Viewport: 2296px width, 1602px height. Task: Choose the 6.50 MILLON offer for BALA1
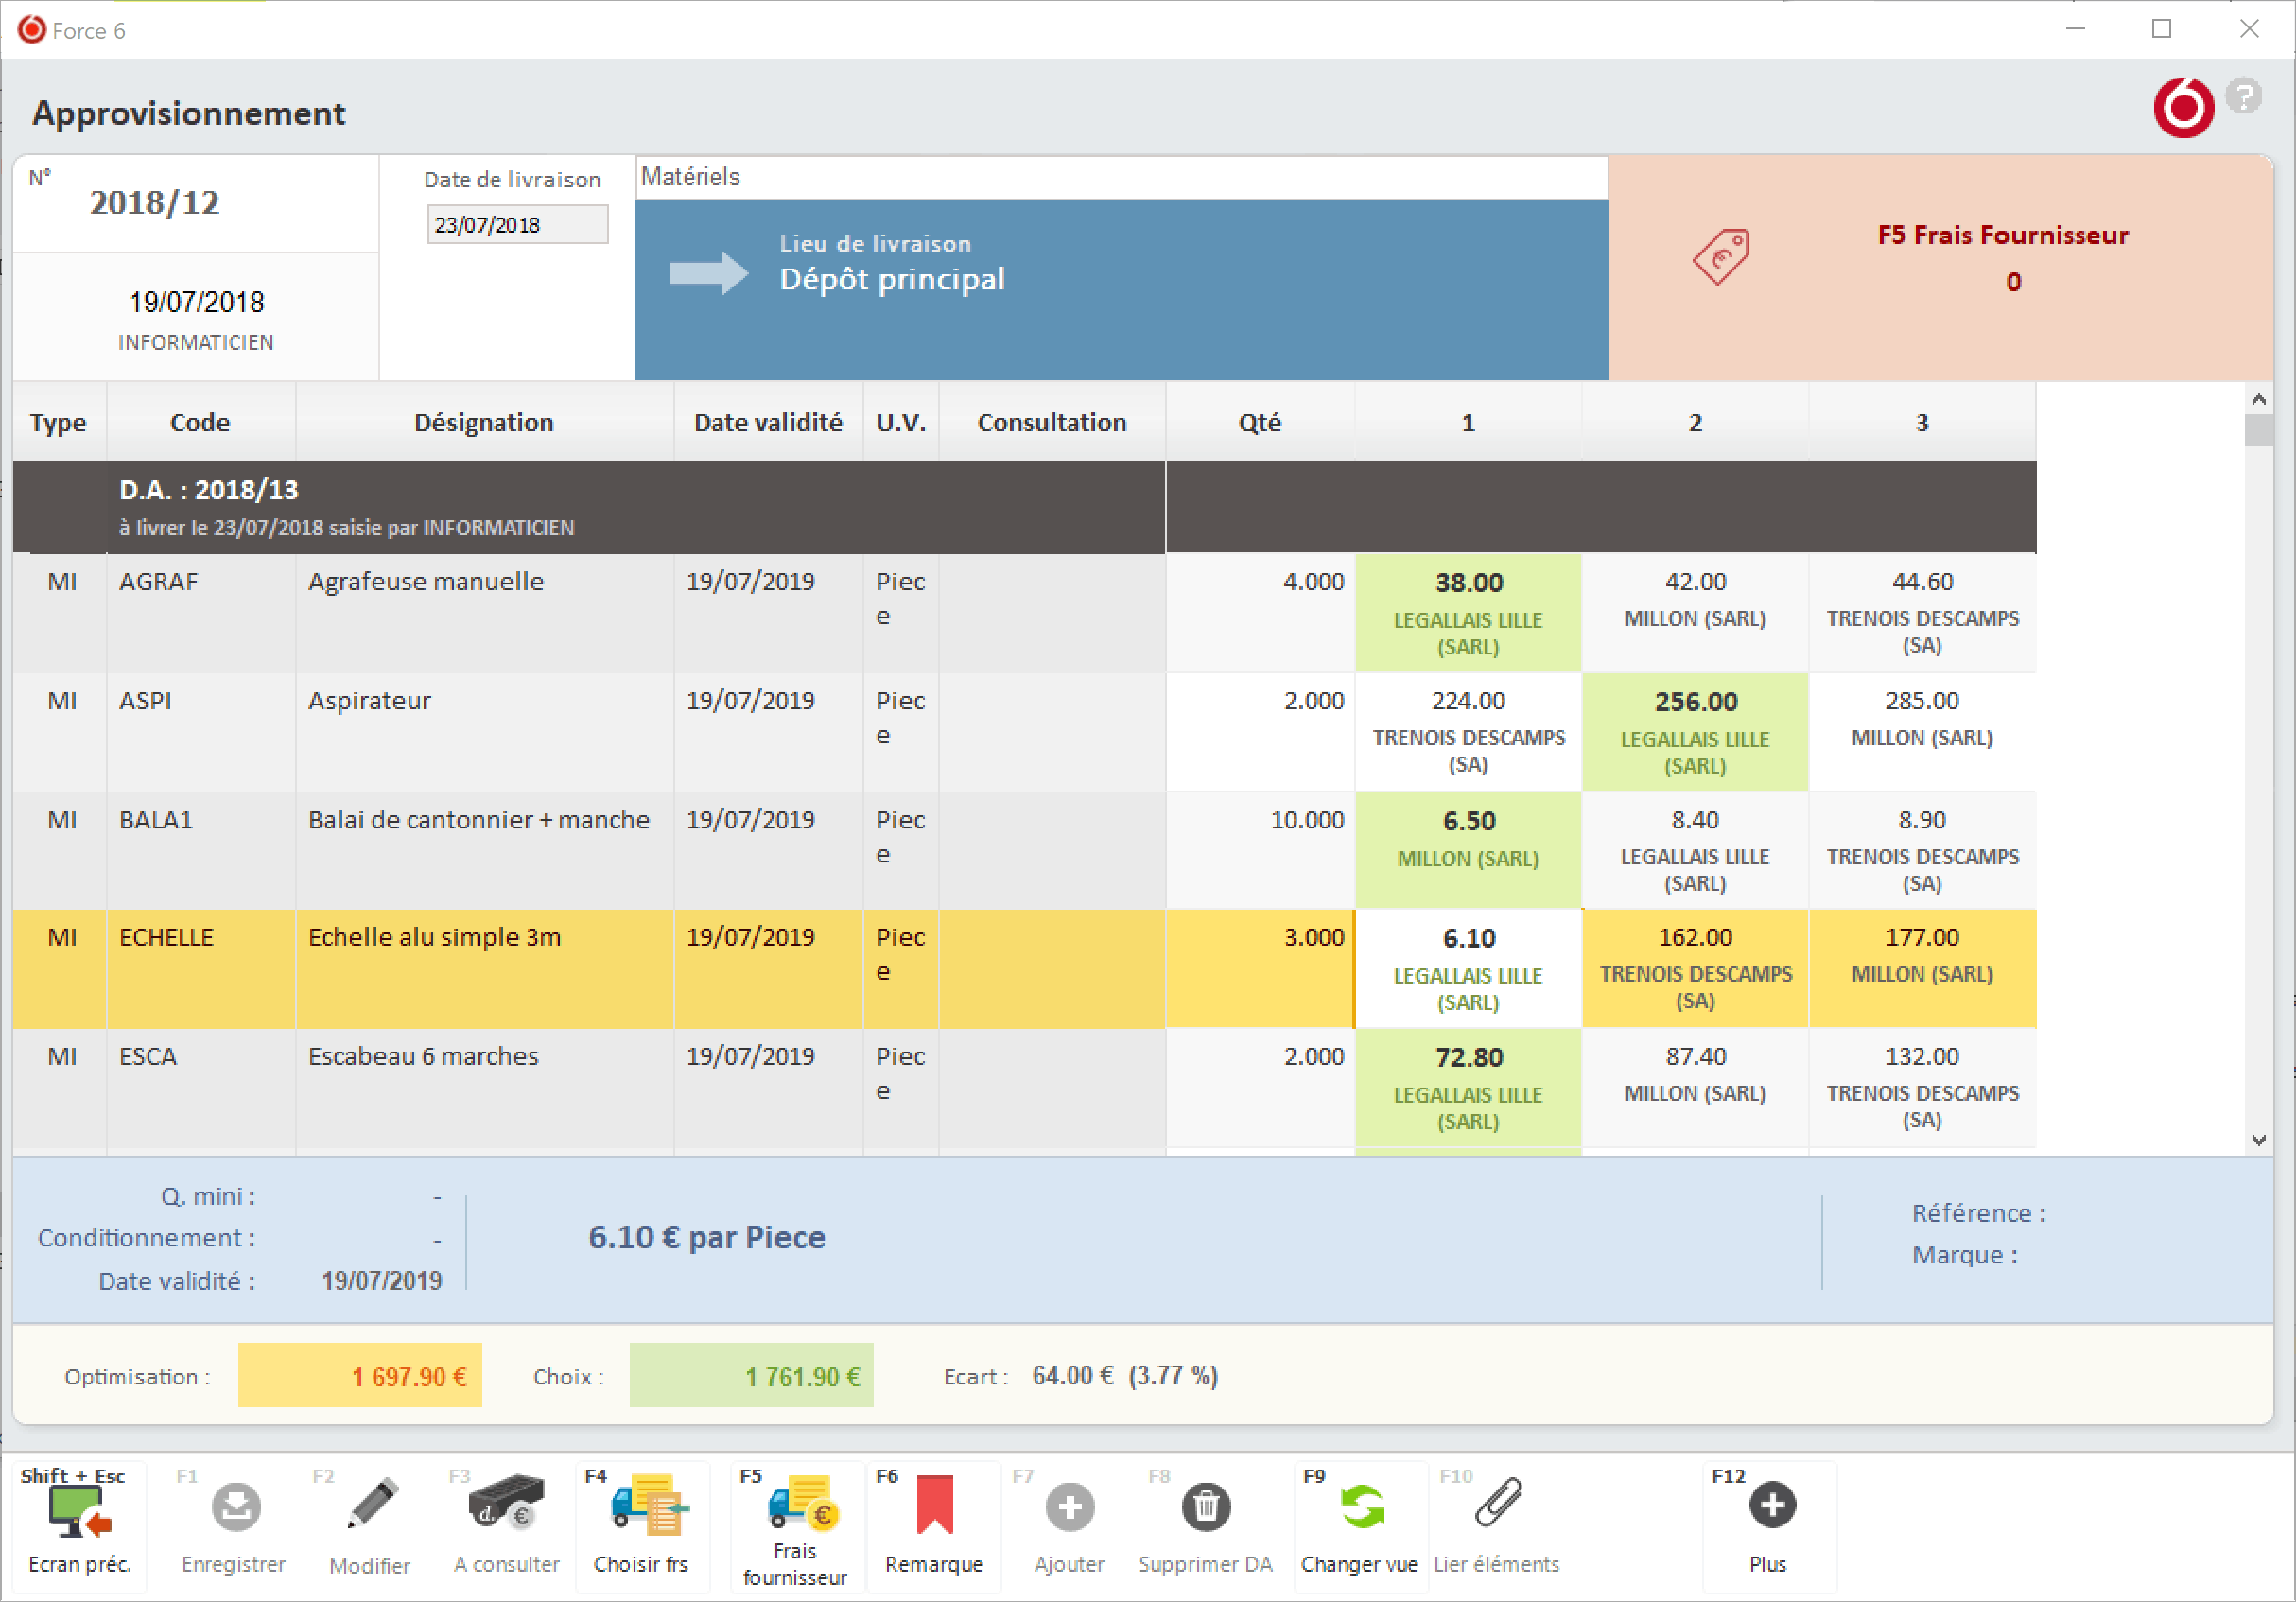pos(1468,850)
